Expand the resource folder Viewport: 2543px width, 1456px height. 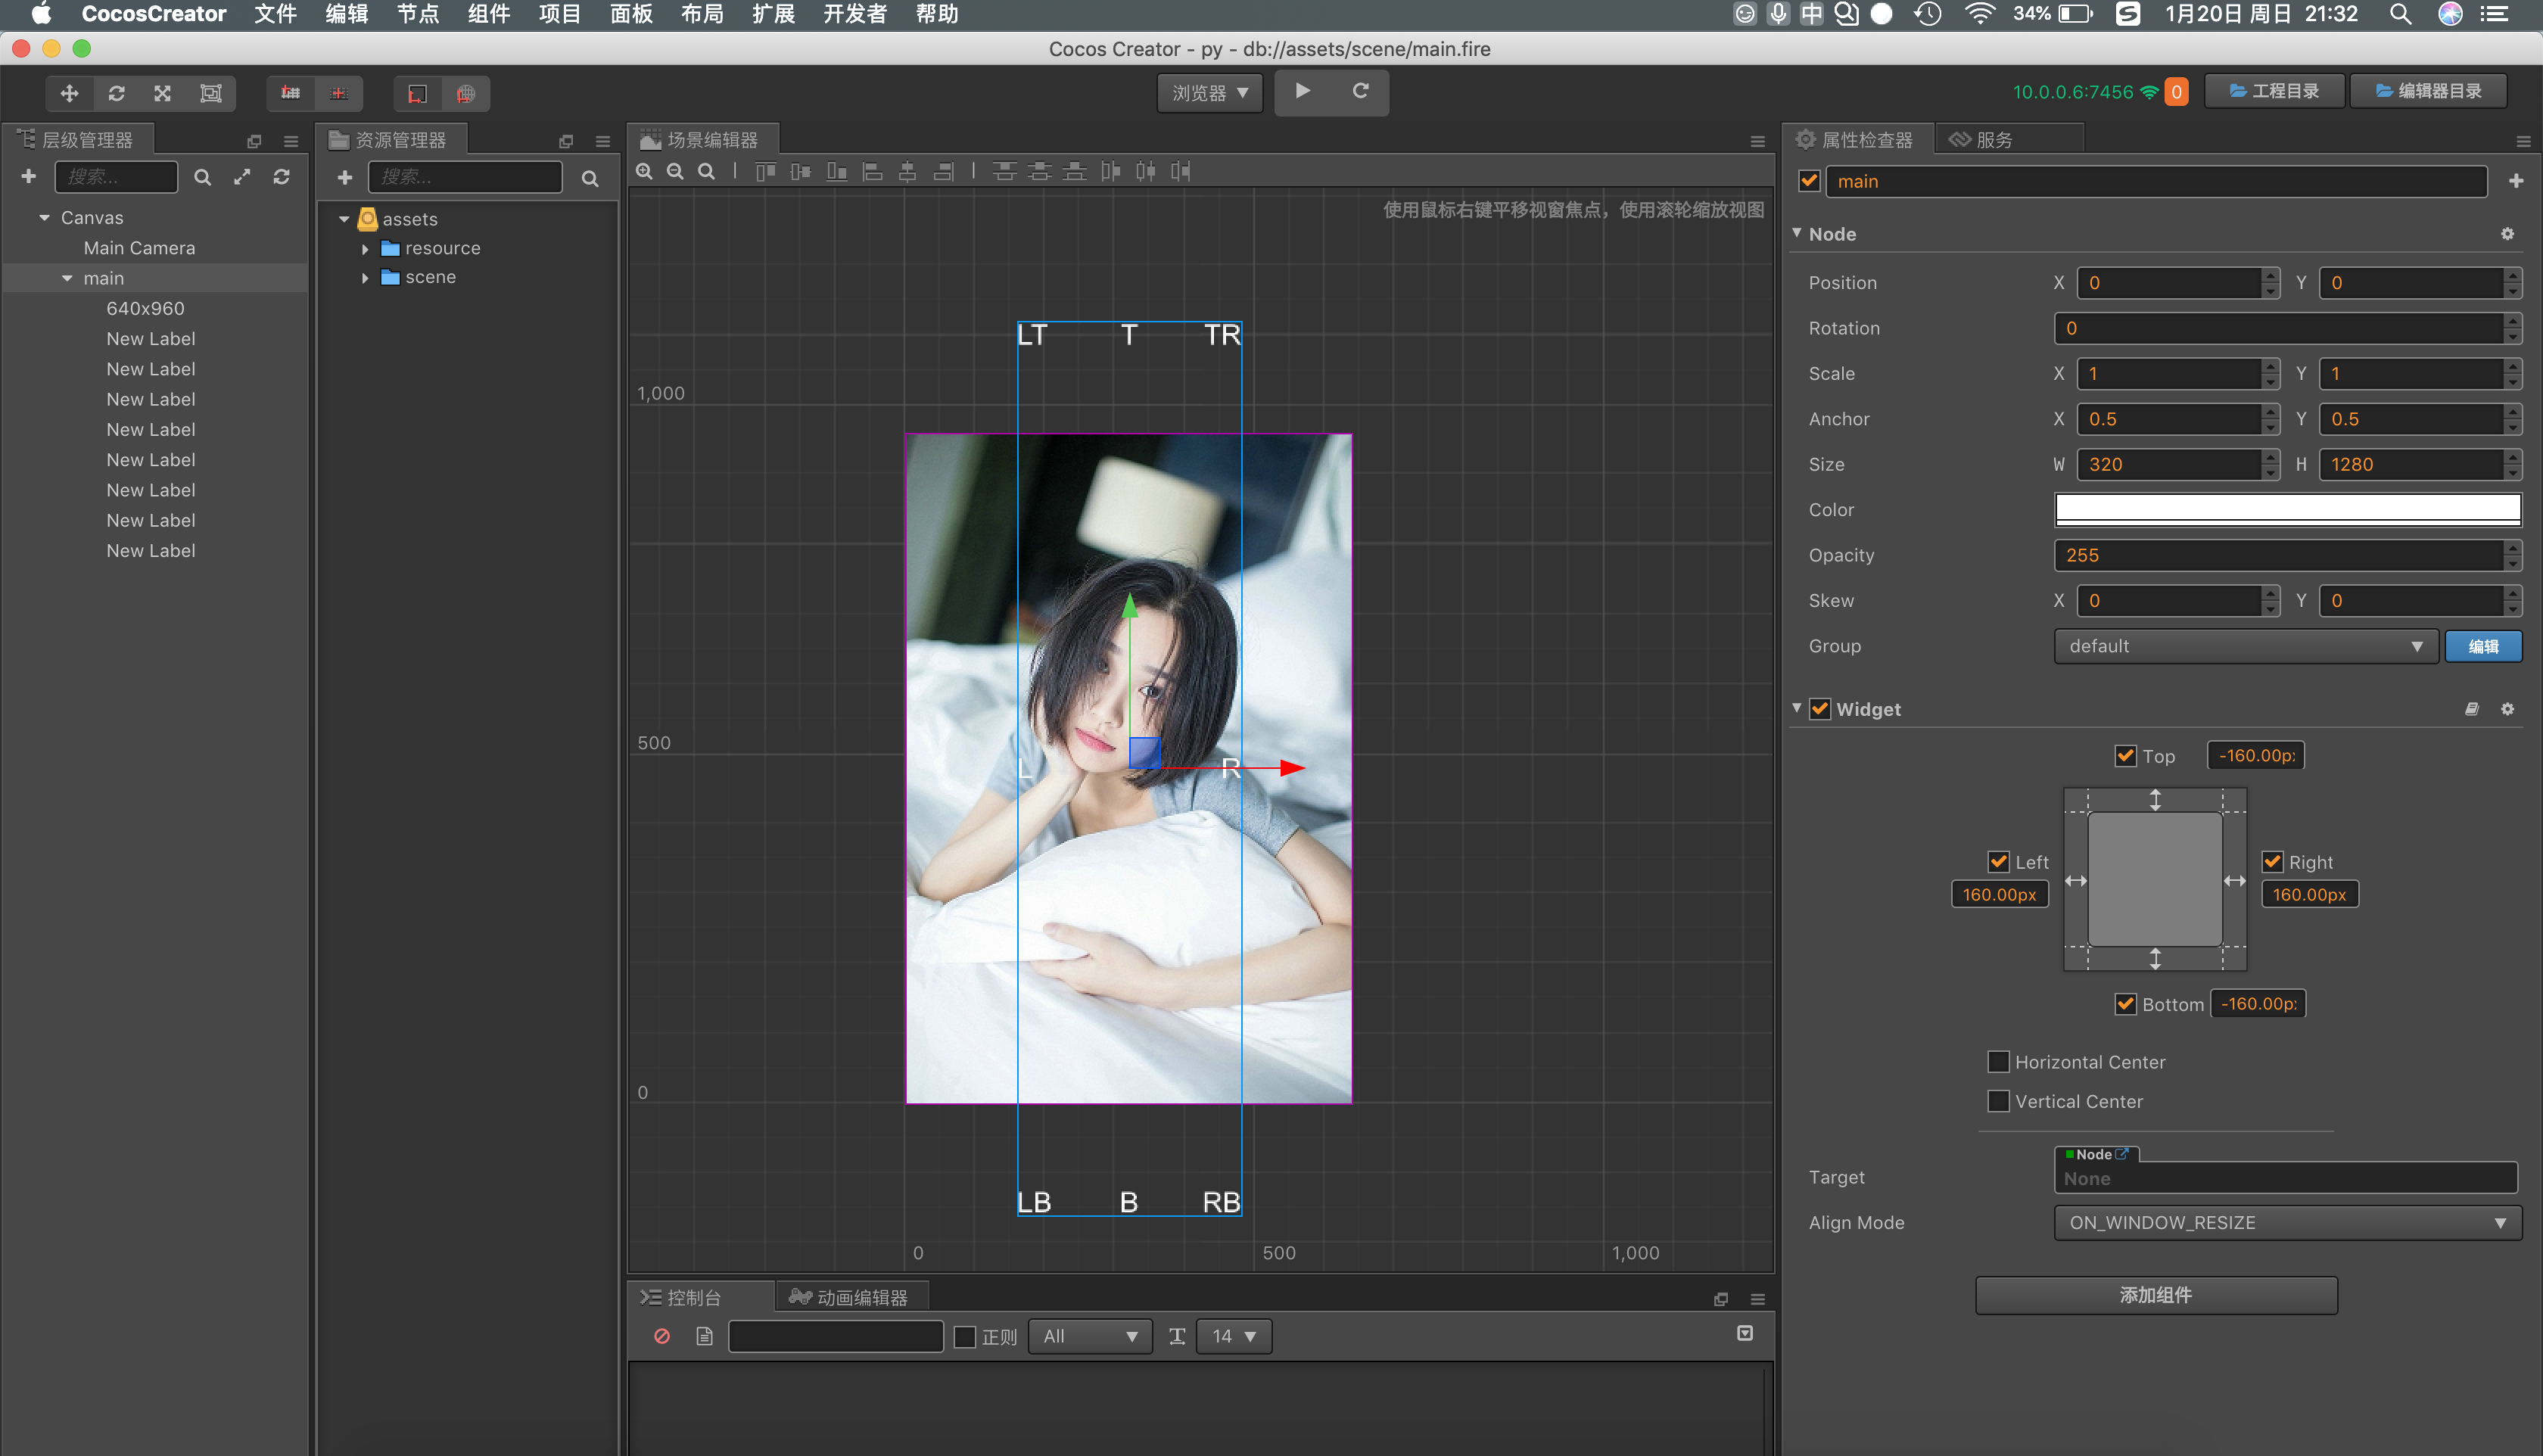[365, 249]
